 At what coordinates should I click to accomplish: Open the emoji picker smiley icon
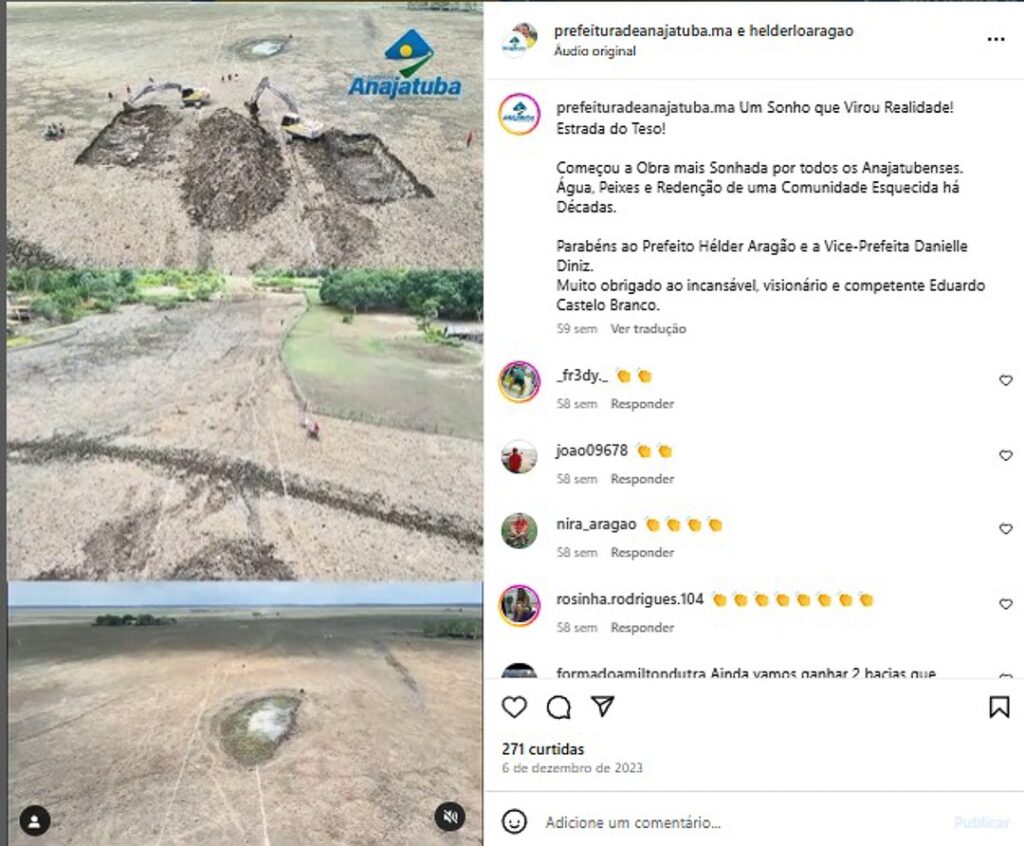pos(514,821)
